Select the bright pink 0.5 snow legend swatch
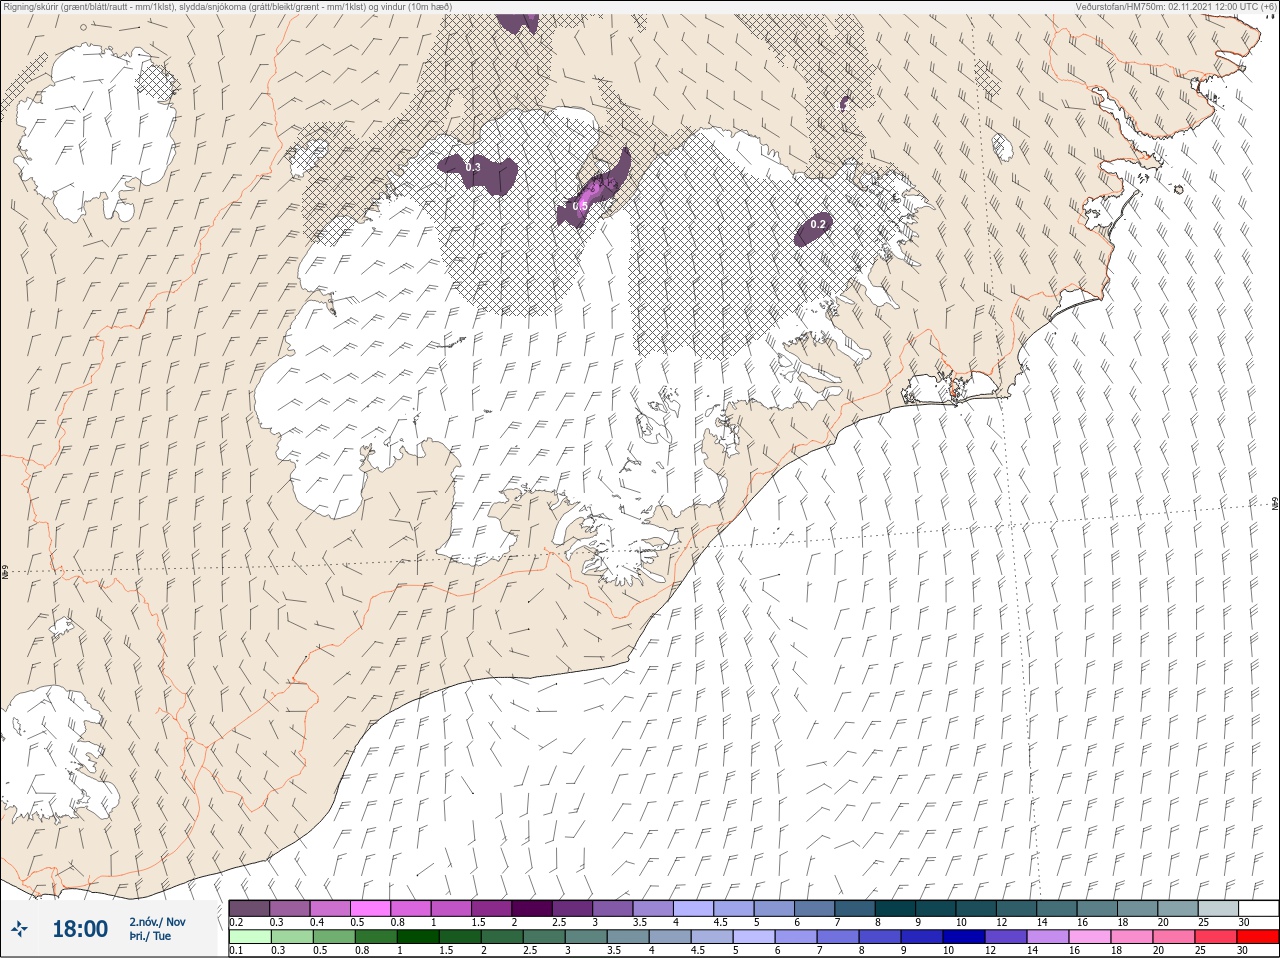Screen dimensions: 1280x958 [371, 908]
